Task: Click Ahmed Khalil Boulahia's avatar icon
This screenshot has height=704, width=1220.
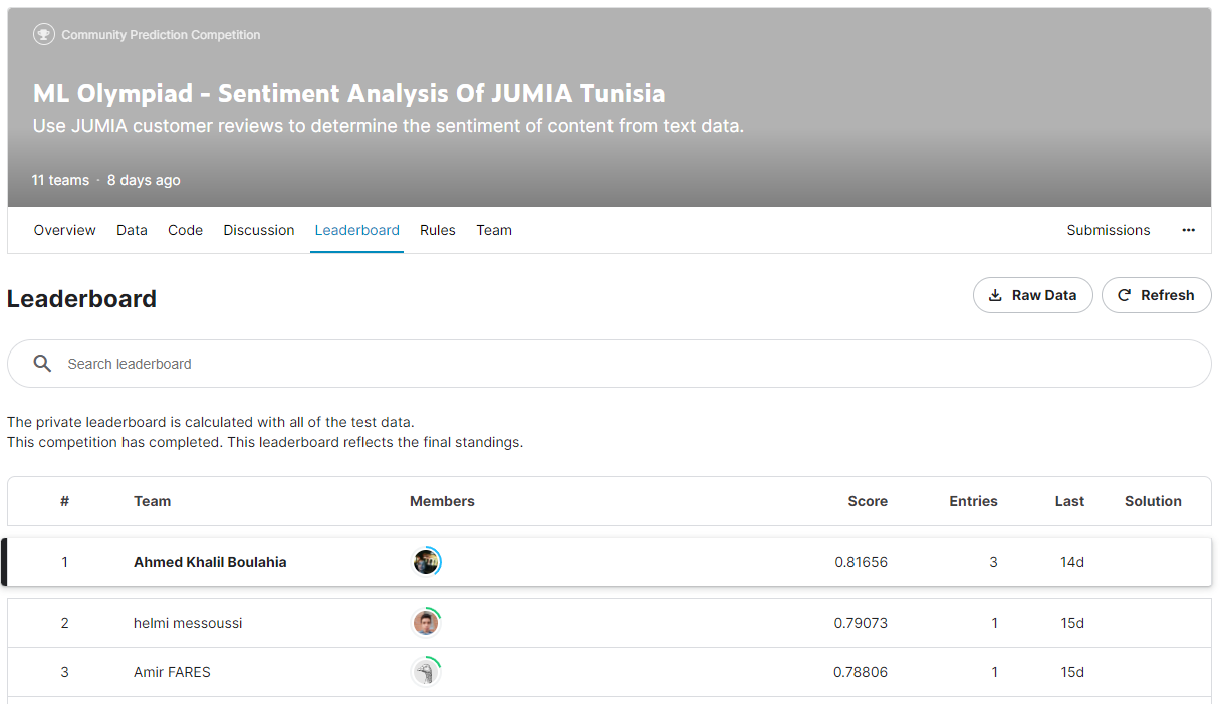Action: click(x=426, y=561)
